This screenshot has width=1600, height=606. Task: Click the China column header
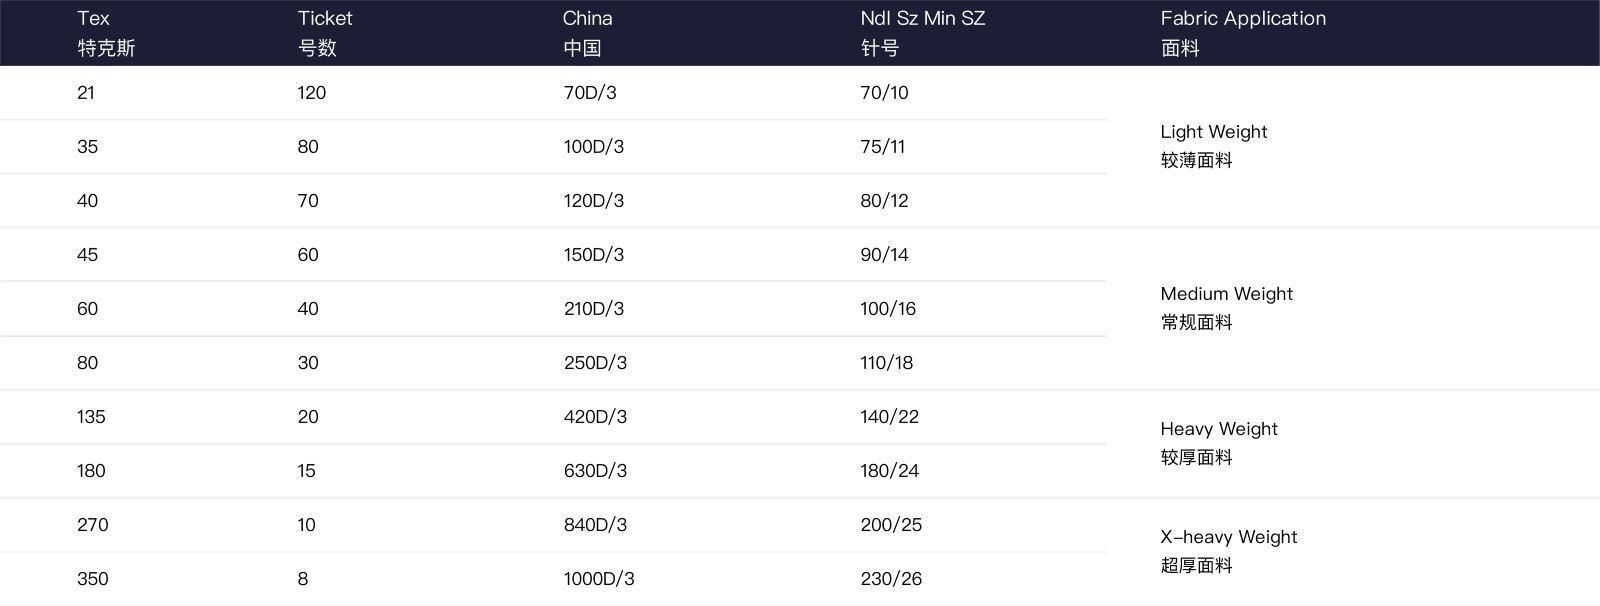click(587, 33)
